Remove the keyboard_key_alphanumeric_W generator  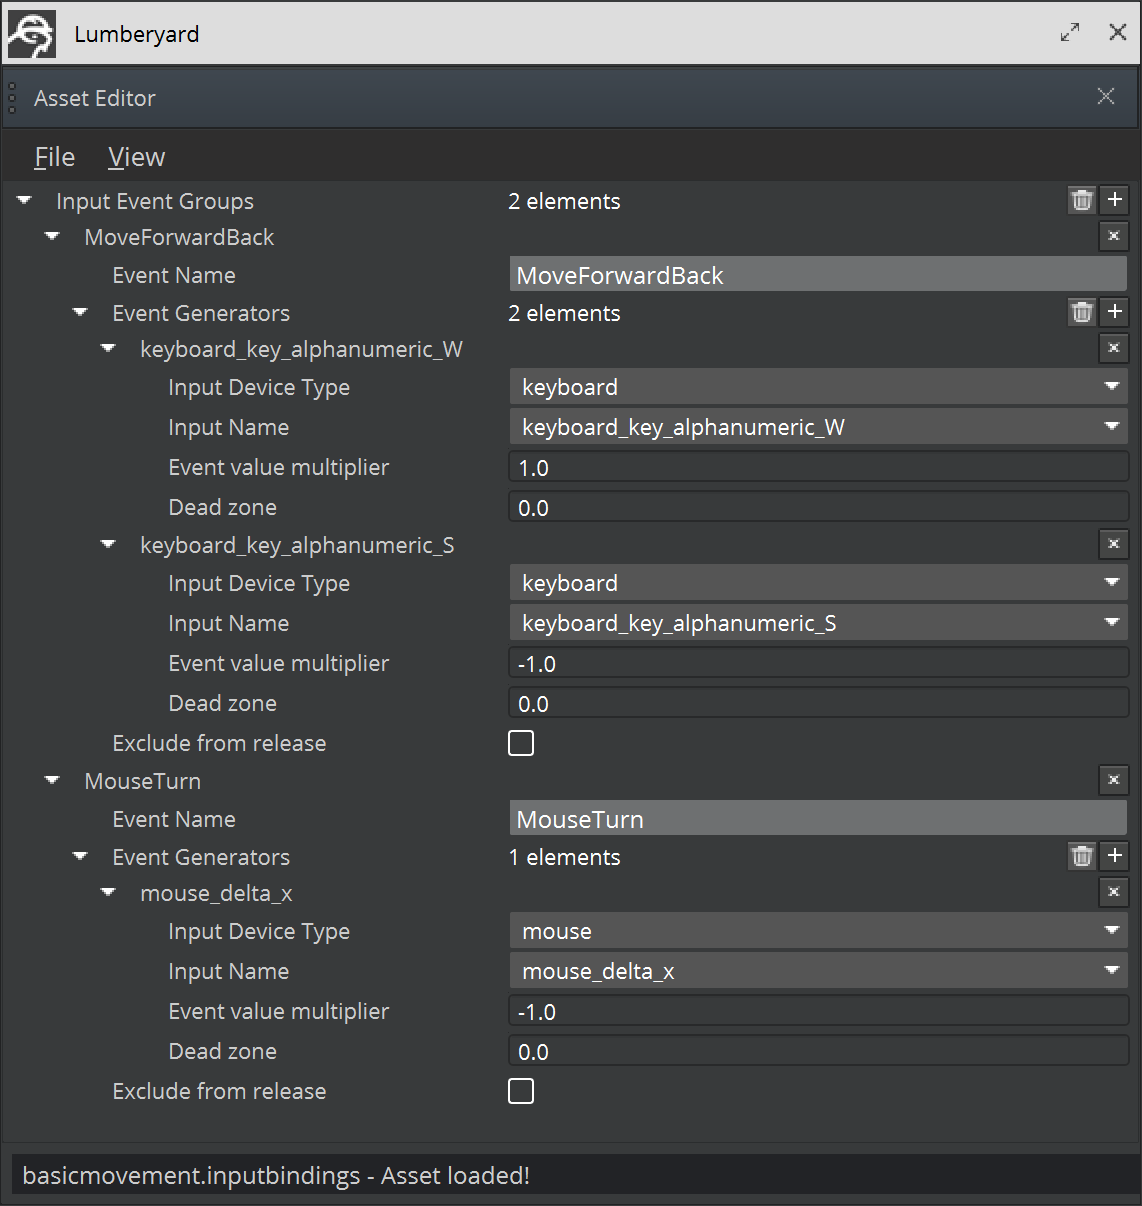coord(1114,349)
